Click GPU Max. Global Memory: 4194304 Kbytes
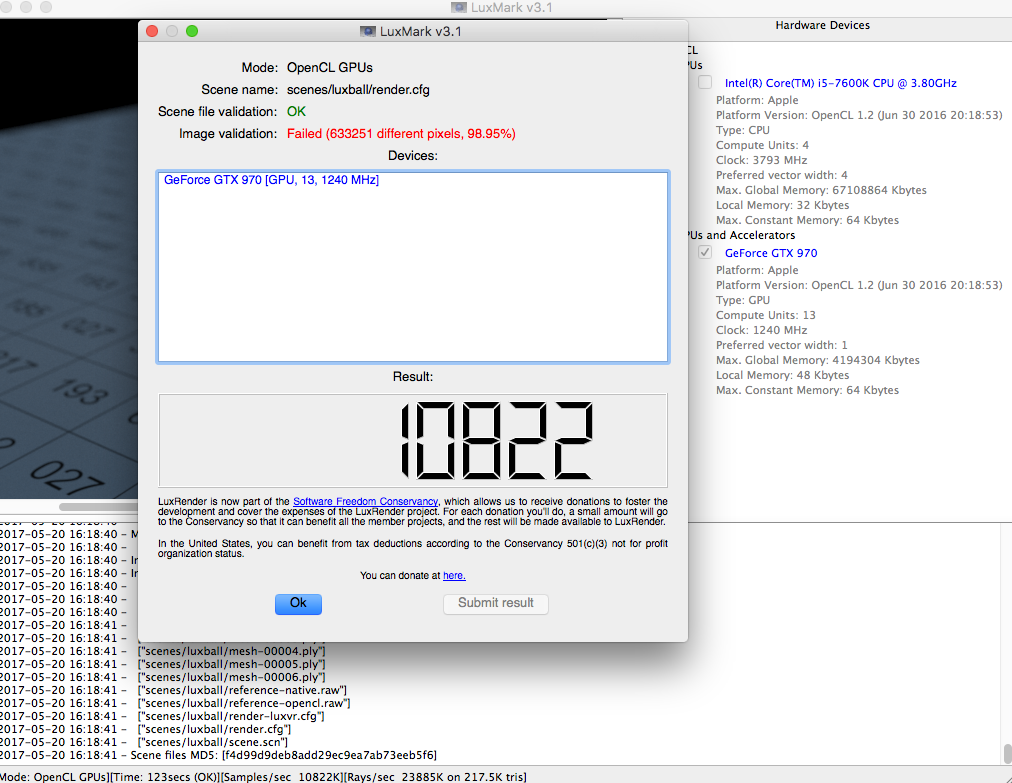The height and width of the screenshot is (783, 1012). 818,360
